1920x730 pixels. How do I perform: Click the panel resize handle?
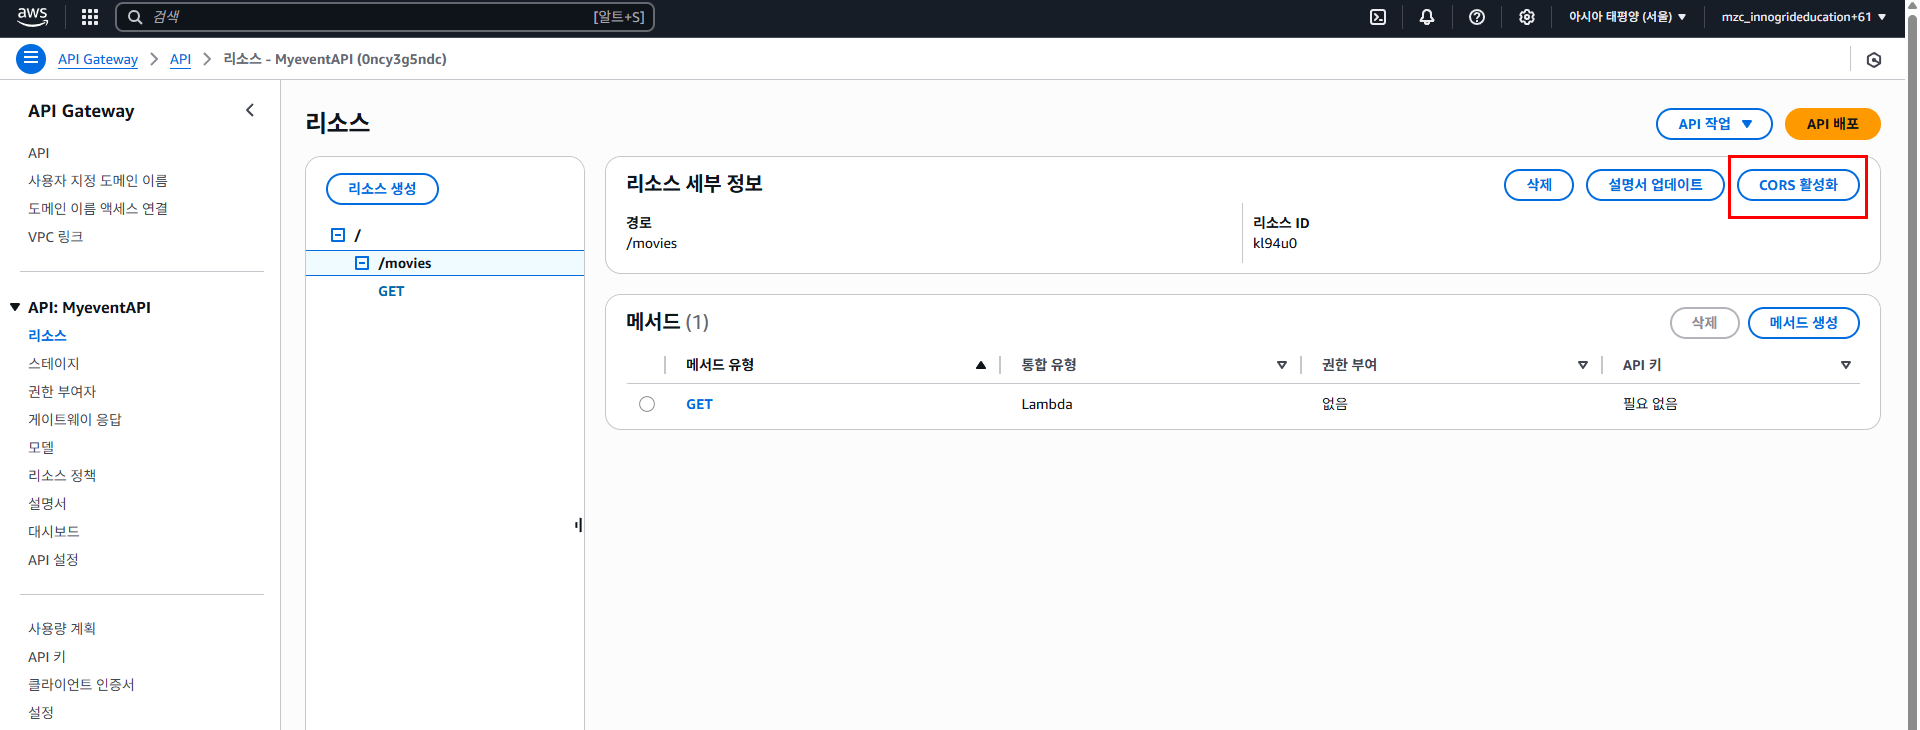pos(578,525)
